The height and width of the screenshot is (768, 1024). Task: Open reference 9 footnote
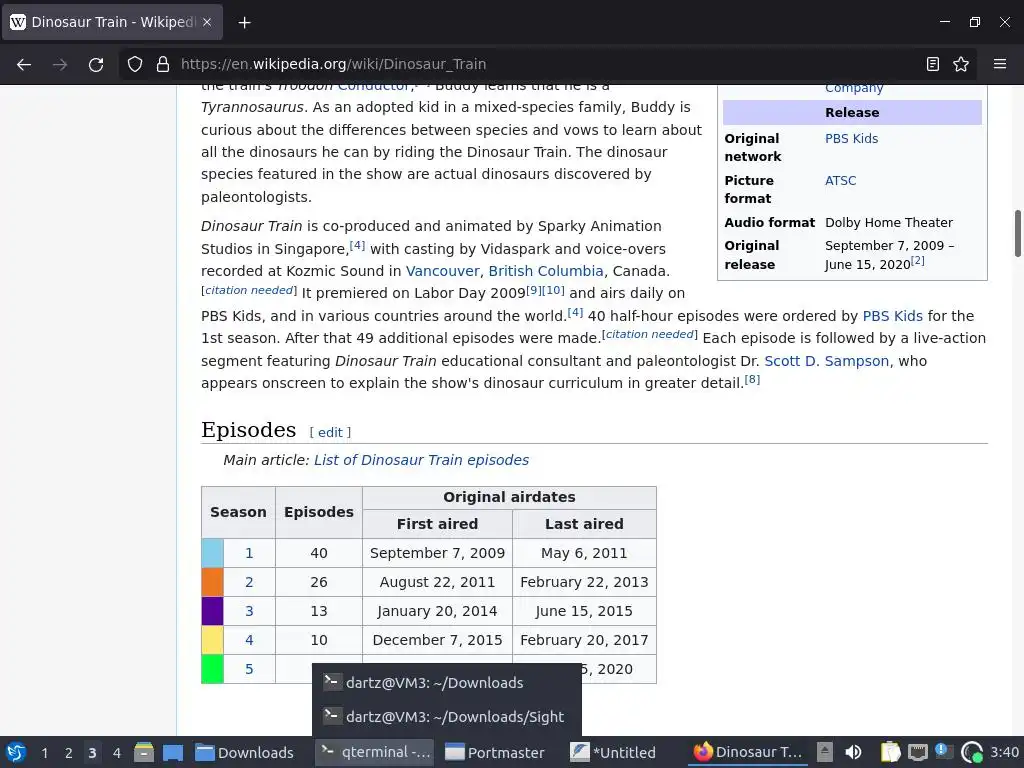[534, 290]
